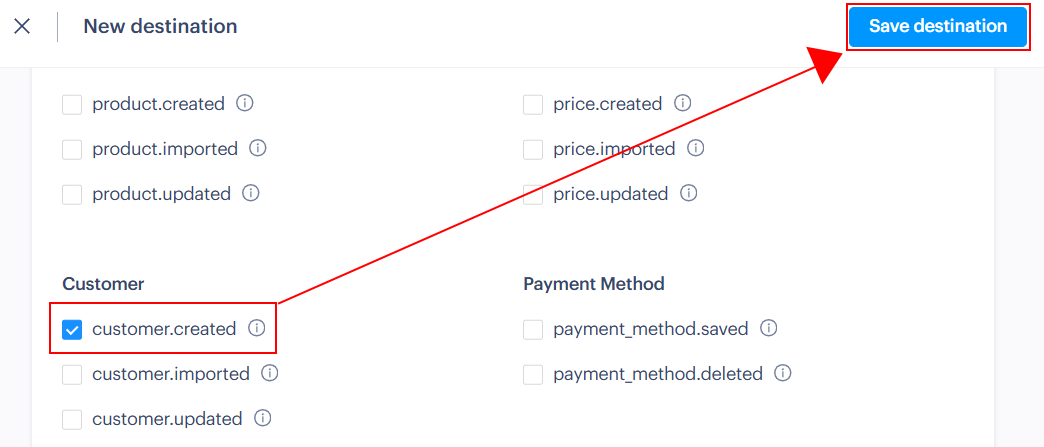Click info icon next to customer.updated
Image resolution: width=1044 pixels, height=447 pixels.
(262, 418)
